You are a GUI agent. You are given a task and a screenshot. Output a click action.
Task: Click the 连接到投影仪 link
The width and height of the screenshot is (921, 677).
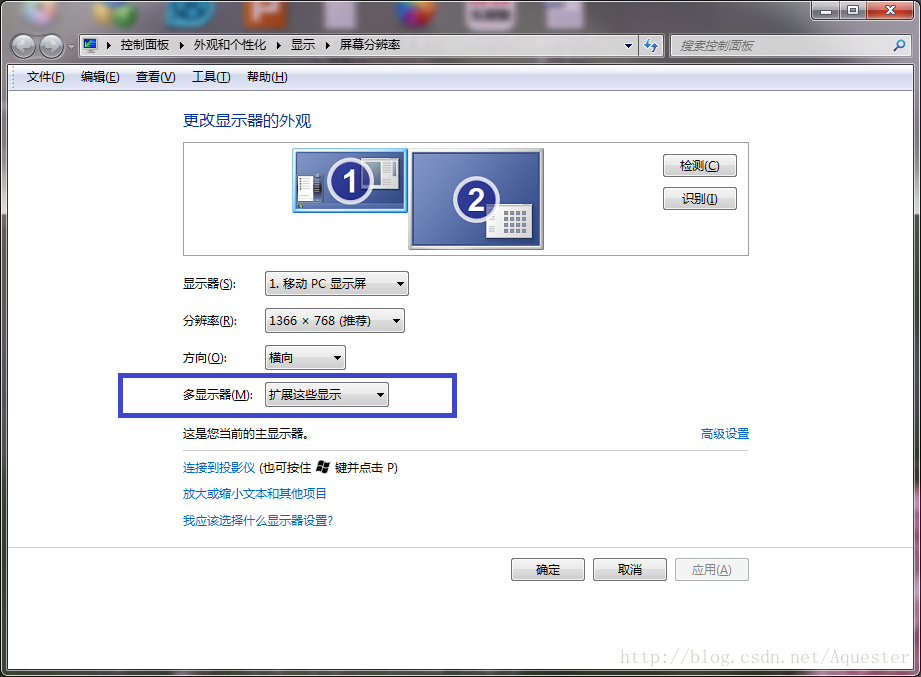(219, 467)
